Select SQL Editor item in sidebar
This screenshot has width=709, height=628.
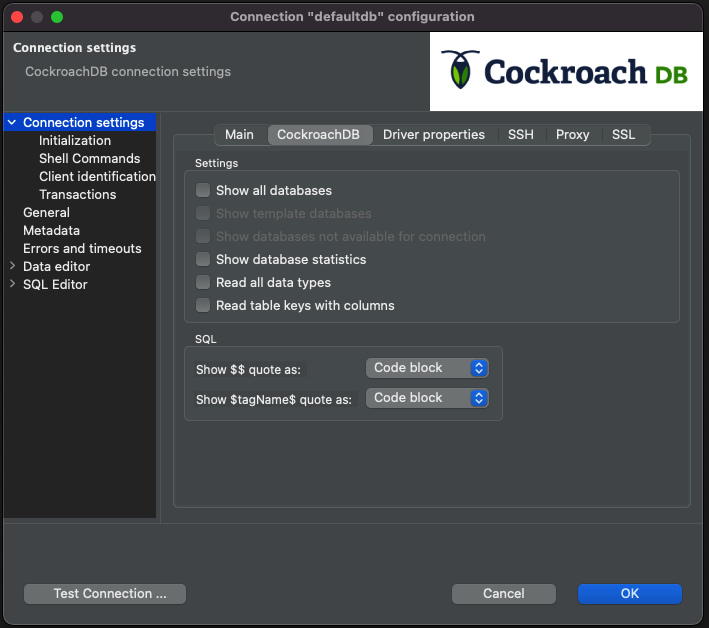pyautogui.click(x=55, y=284)
